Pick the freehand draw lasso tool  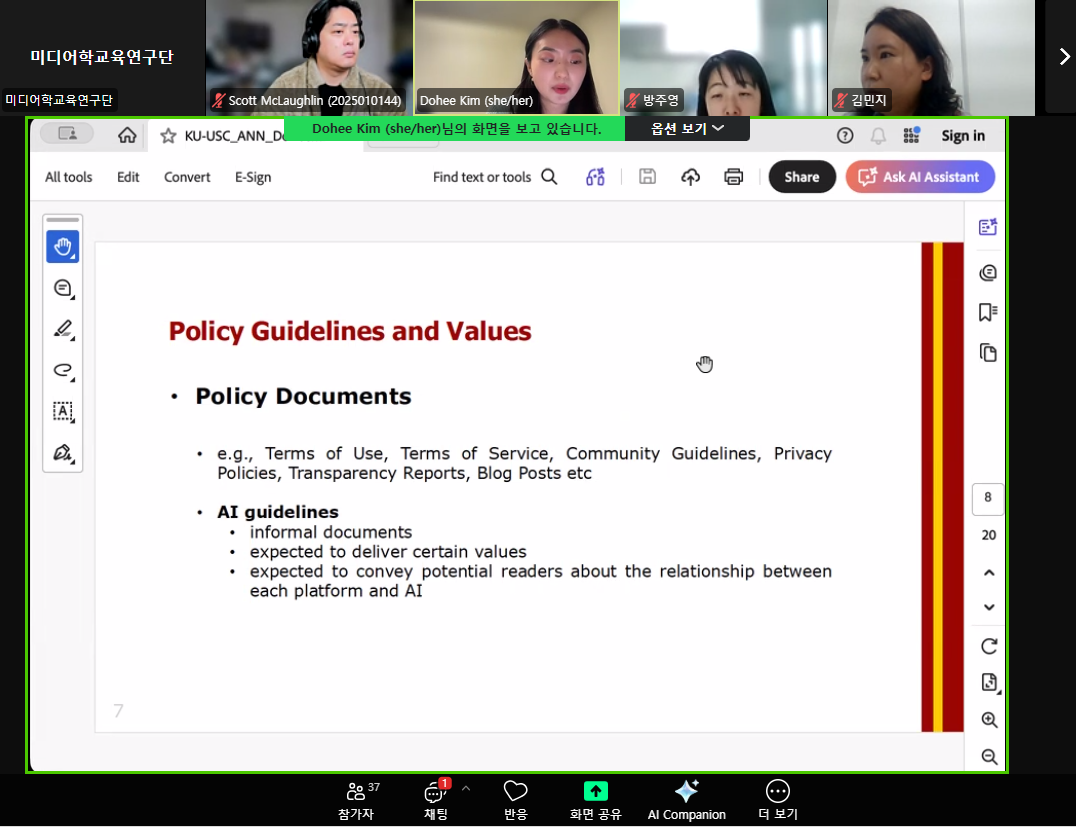click(63, 370)
